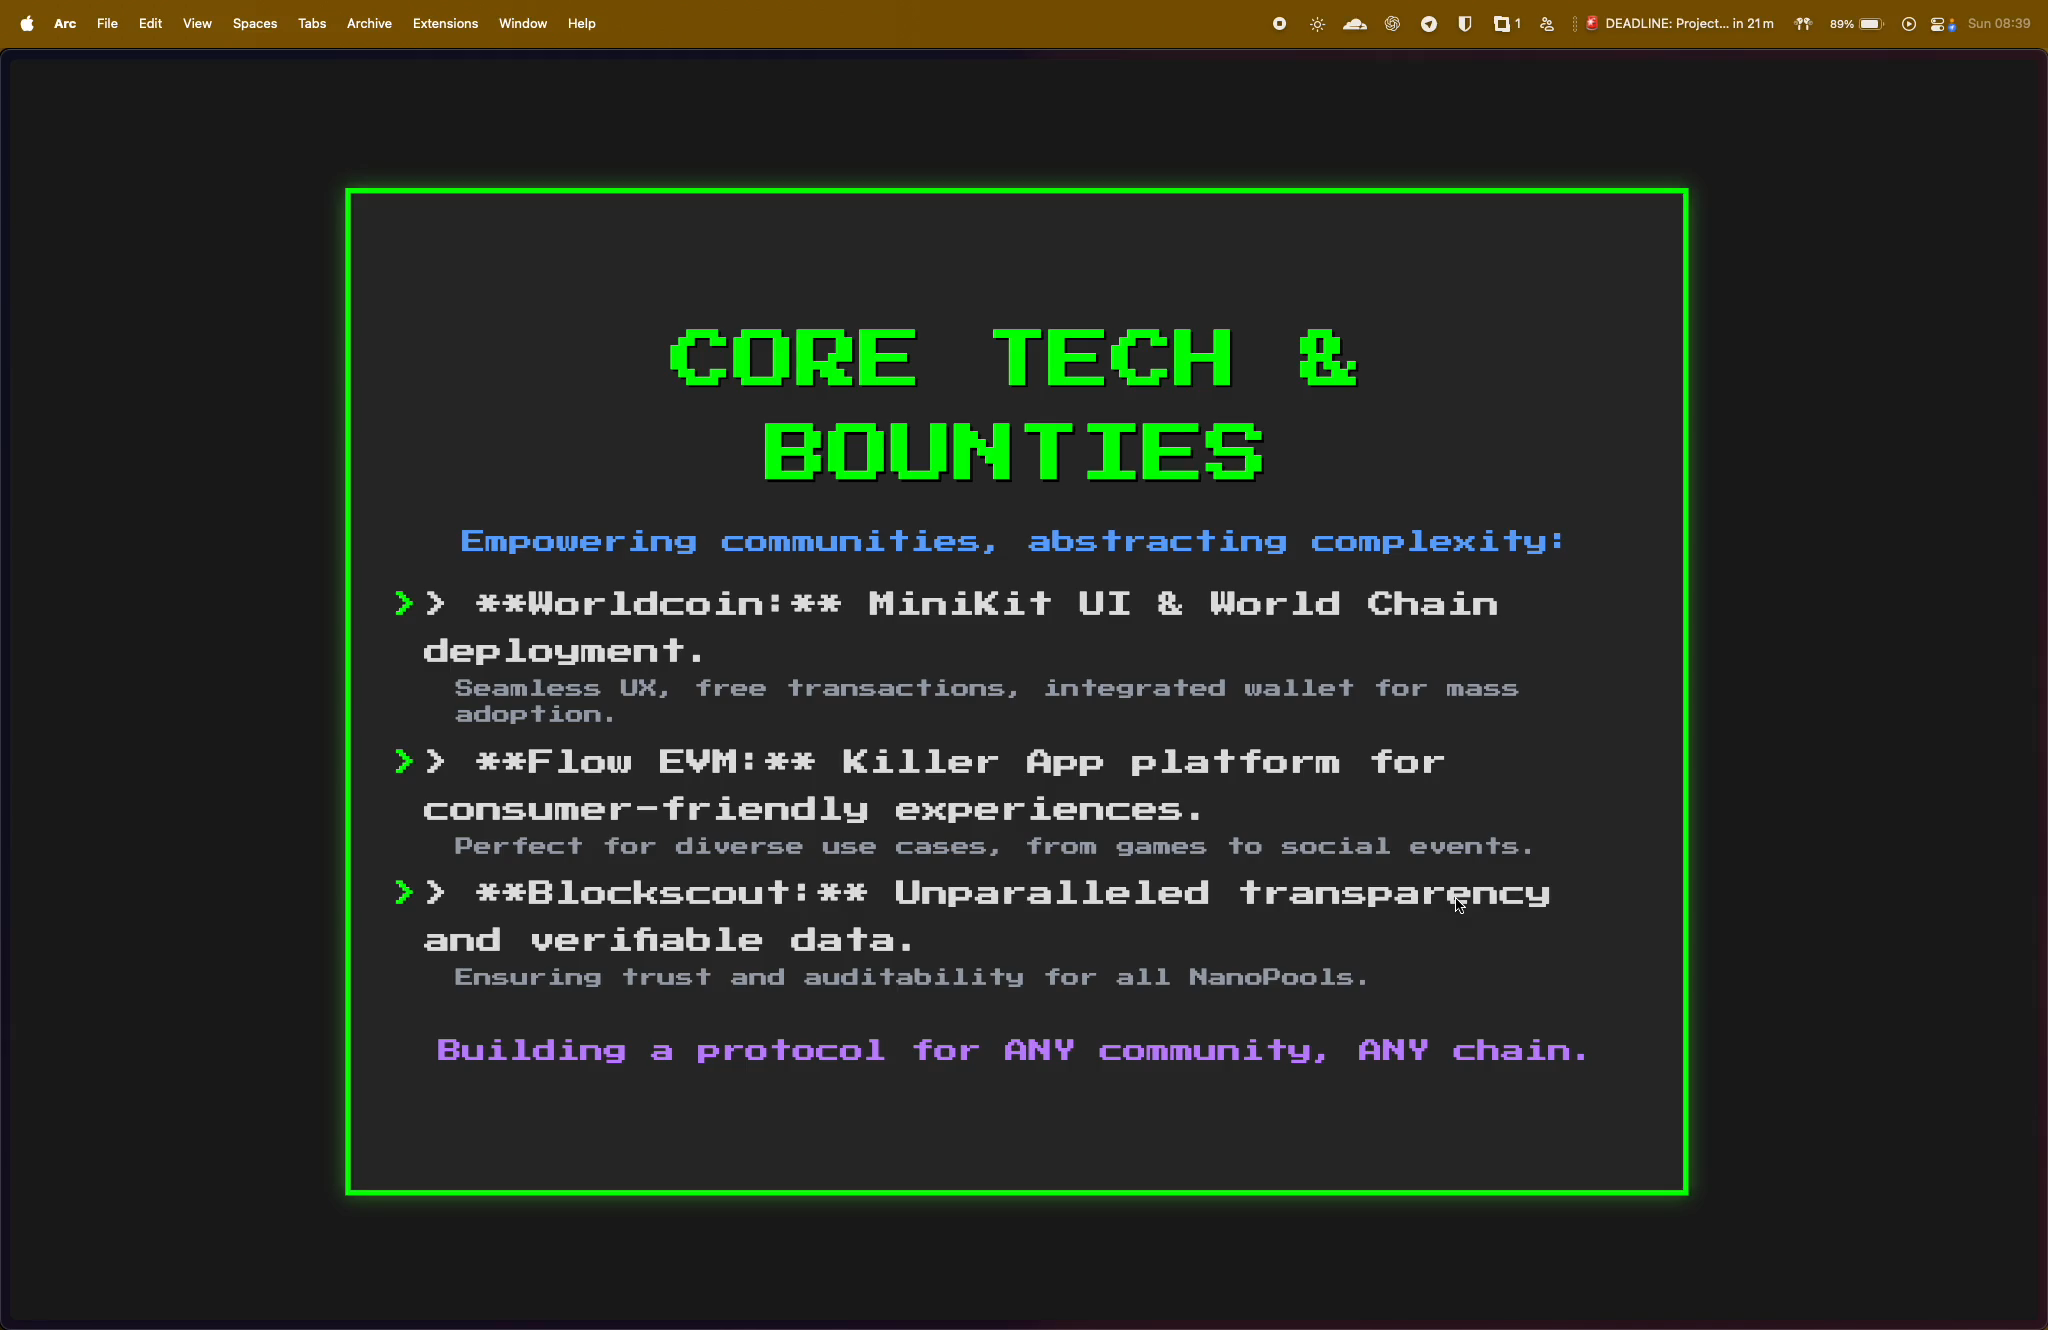Image resolution: width=2048 pixels, height=1330 pixels.
Task: Click the screen recording stop icon
Action: tap(1279, 23)
